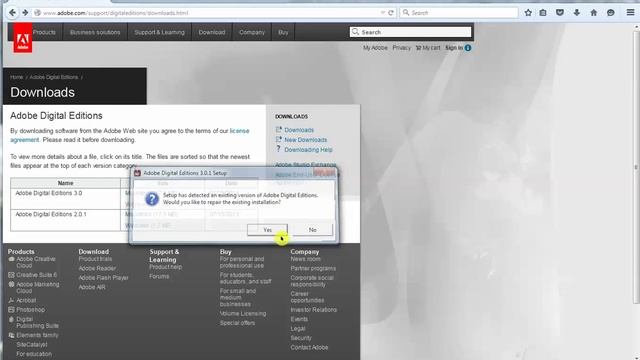640x360 pixels.
Task: Open the Business solutions menu
Action: point(95,32)
